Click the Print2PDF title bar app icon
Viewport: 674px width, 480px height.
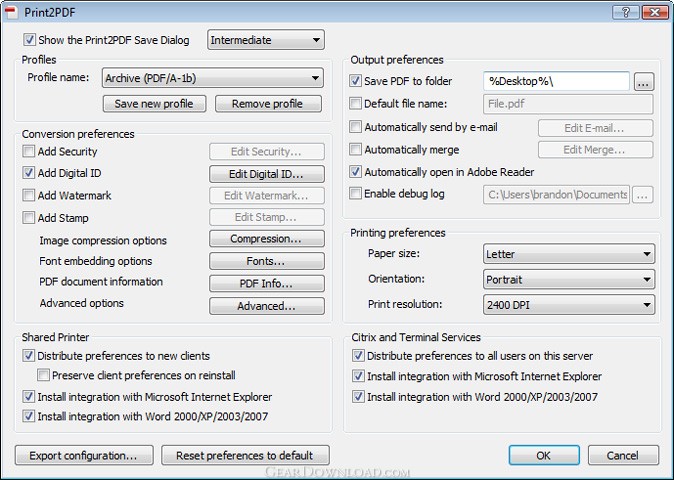tap(12, 12)
